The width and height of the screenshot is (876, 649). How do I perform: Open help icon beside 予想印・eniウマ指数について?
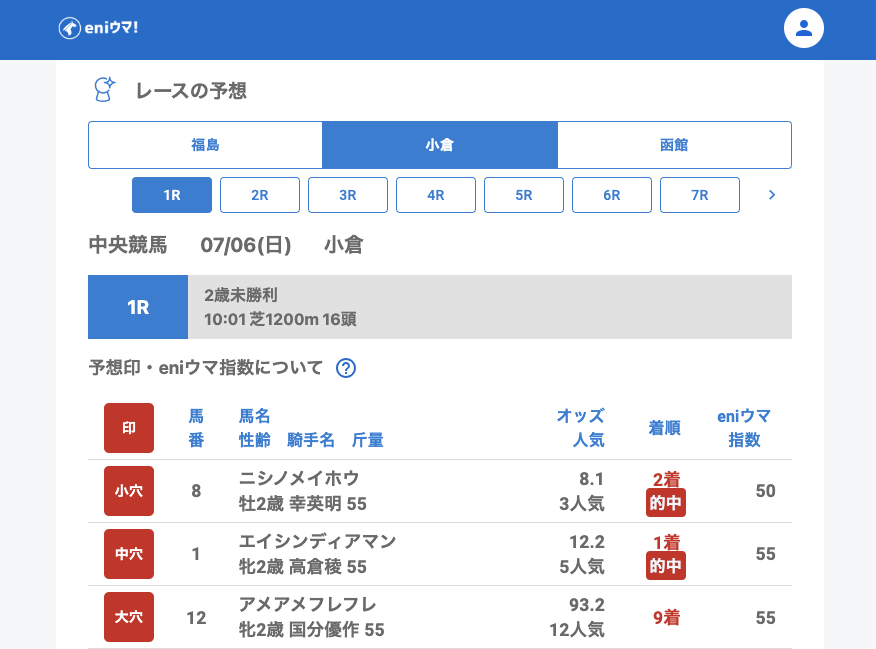tap(346, 368)
